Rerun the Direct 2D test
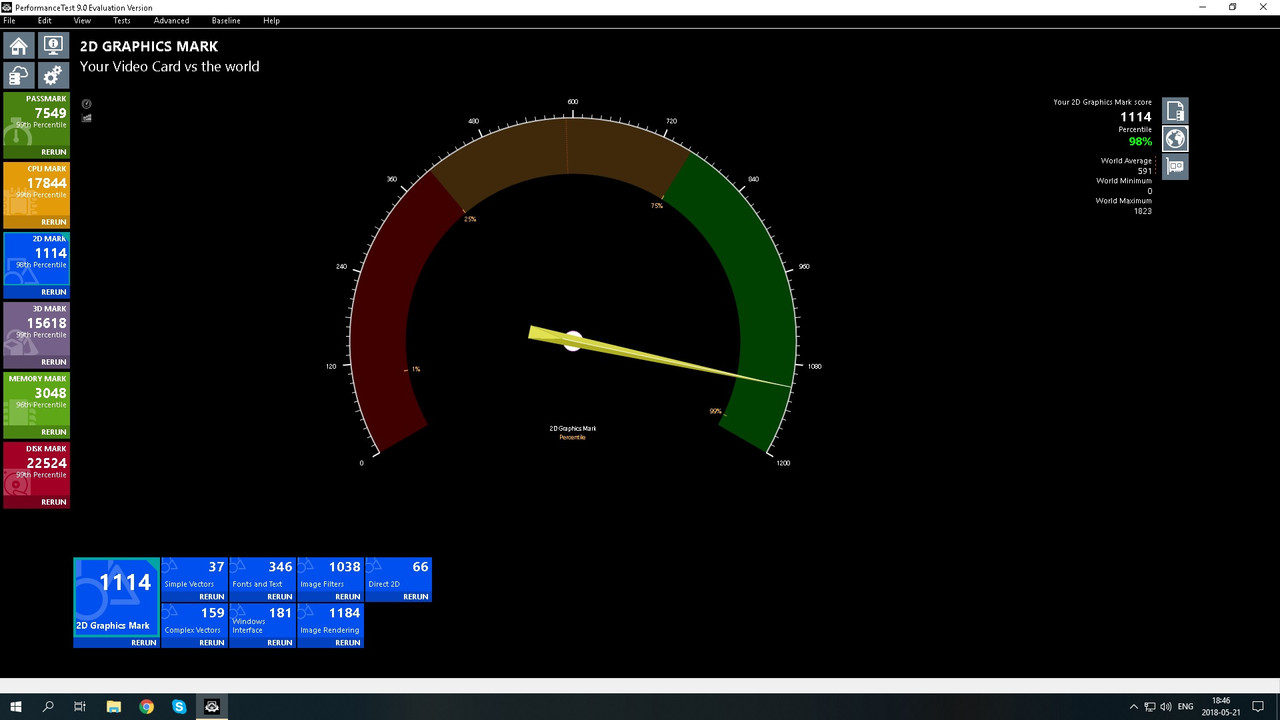 tap(415, 597)
